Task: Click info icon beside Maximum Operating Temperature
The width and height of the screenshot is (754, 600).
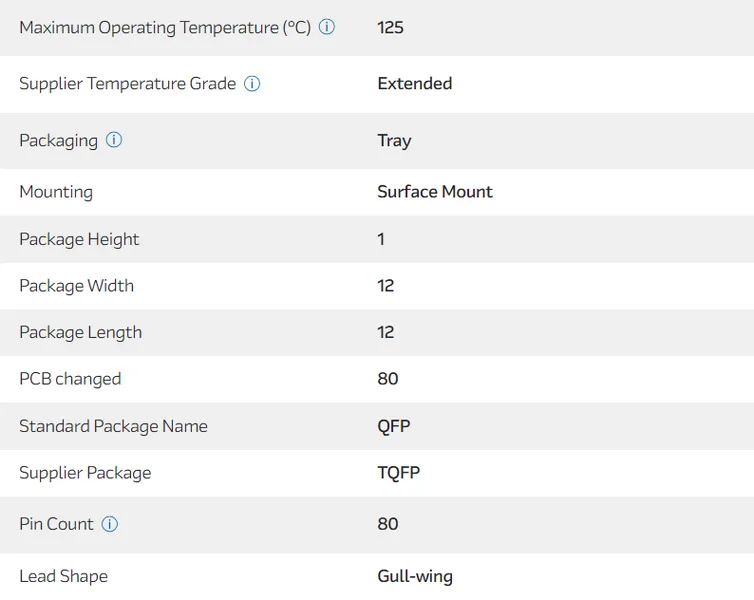Action: coord(327,27)
